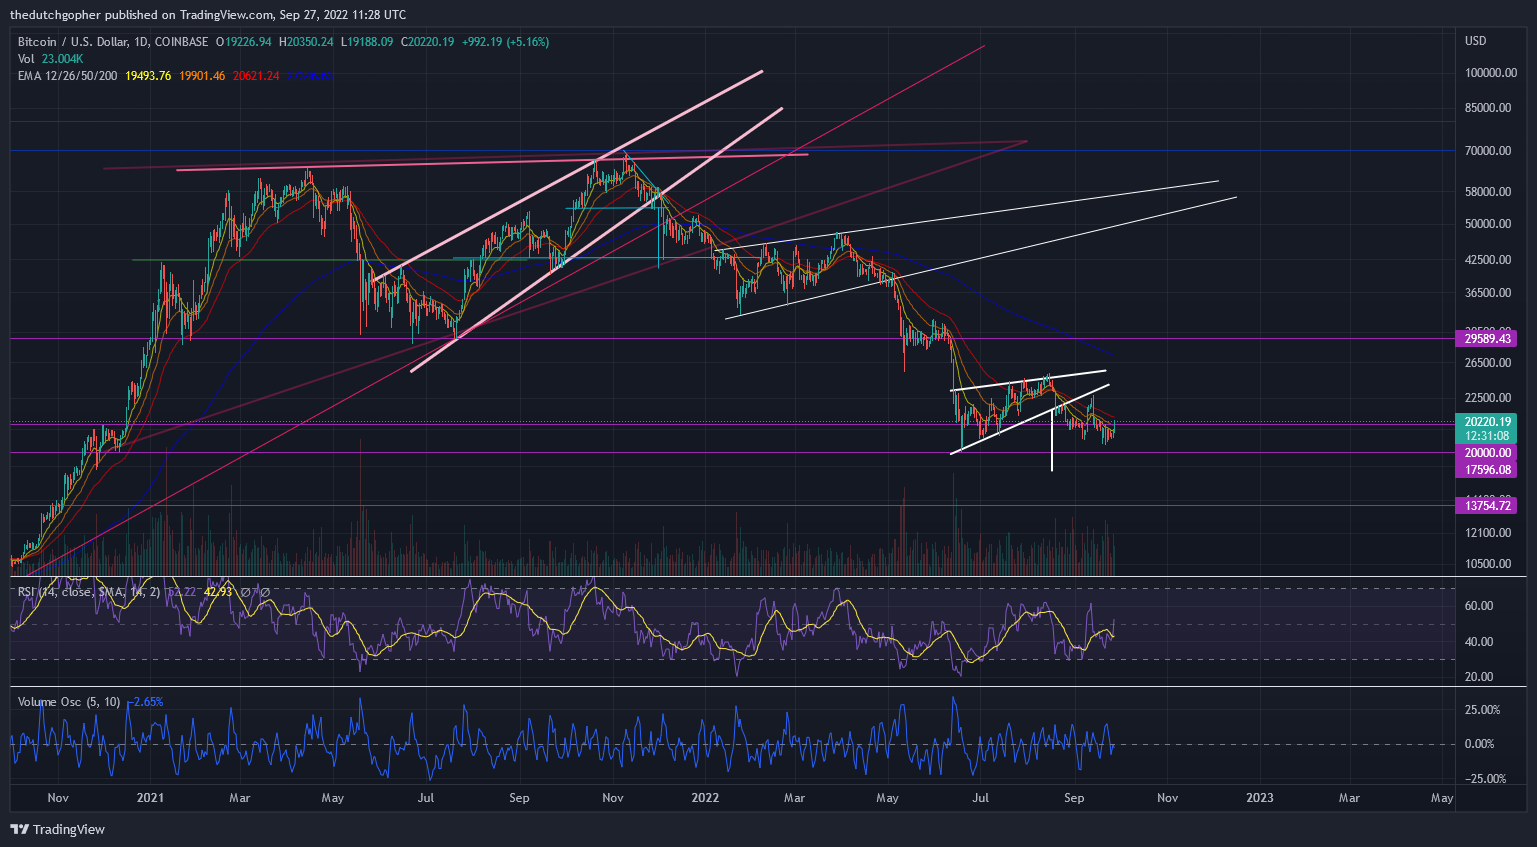Click the +992.19 (+5.16%) change value
The width and height of the screenshot is (1537, 847).
tap(505, 42)
